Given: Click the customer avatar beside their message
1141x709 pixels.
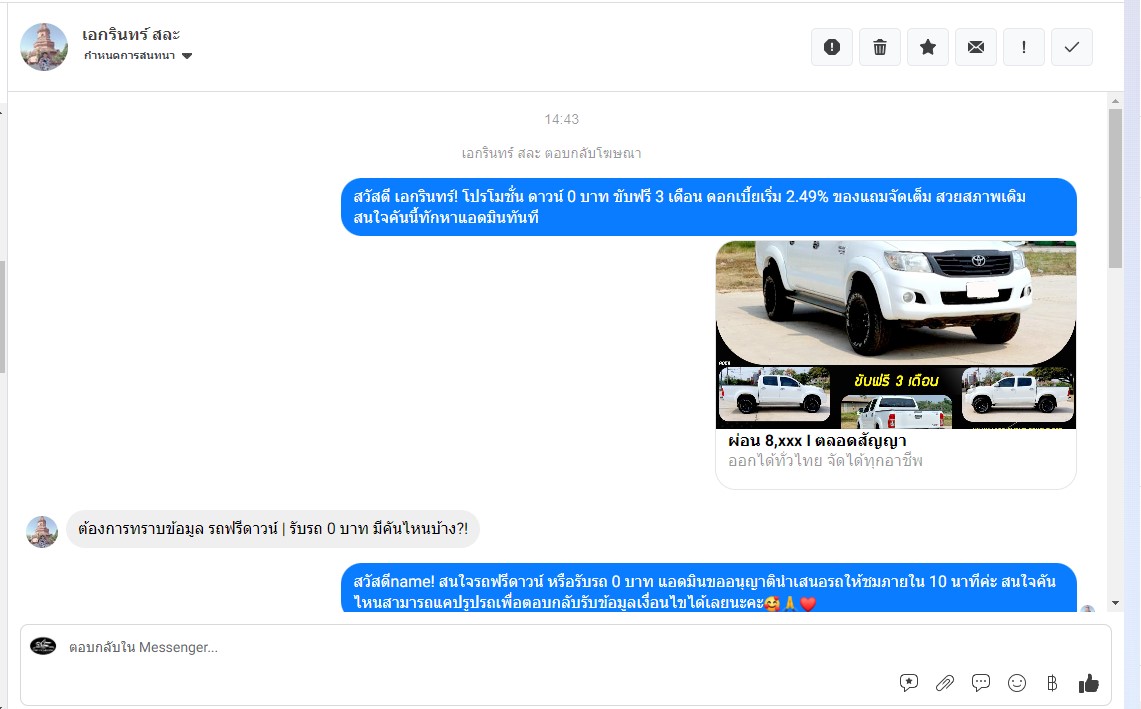Looking at the screenshot, I should pyautogui.click(x=42, y=531).
